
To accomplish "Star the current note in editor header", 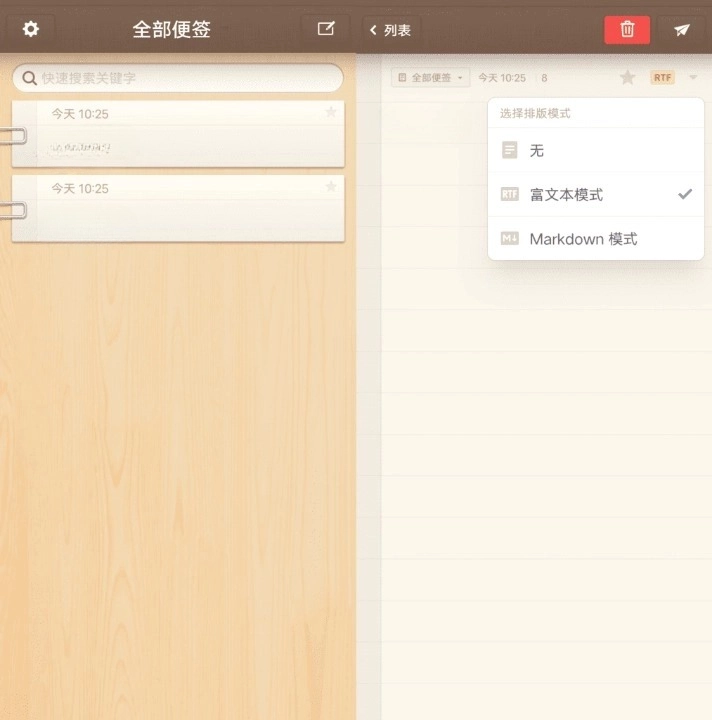I will 628,77.
